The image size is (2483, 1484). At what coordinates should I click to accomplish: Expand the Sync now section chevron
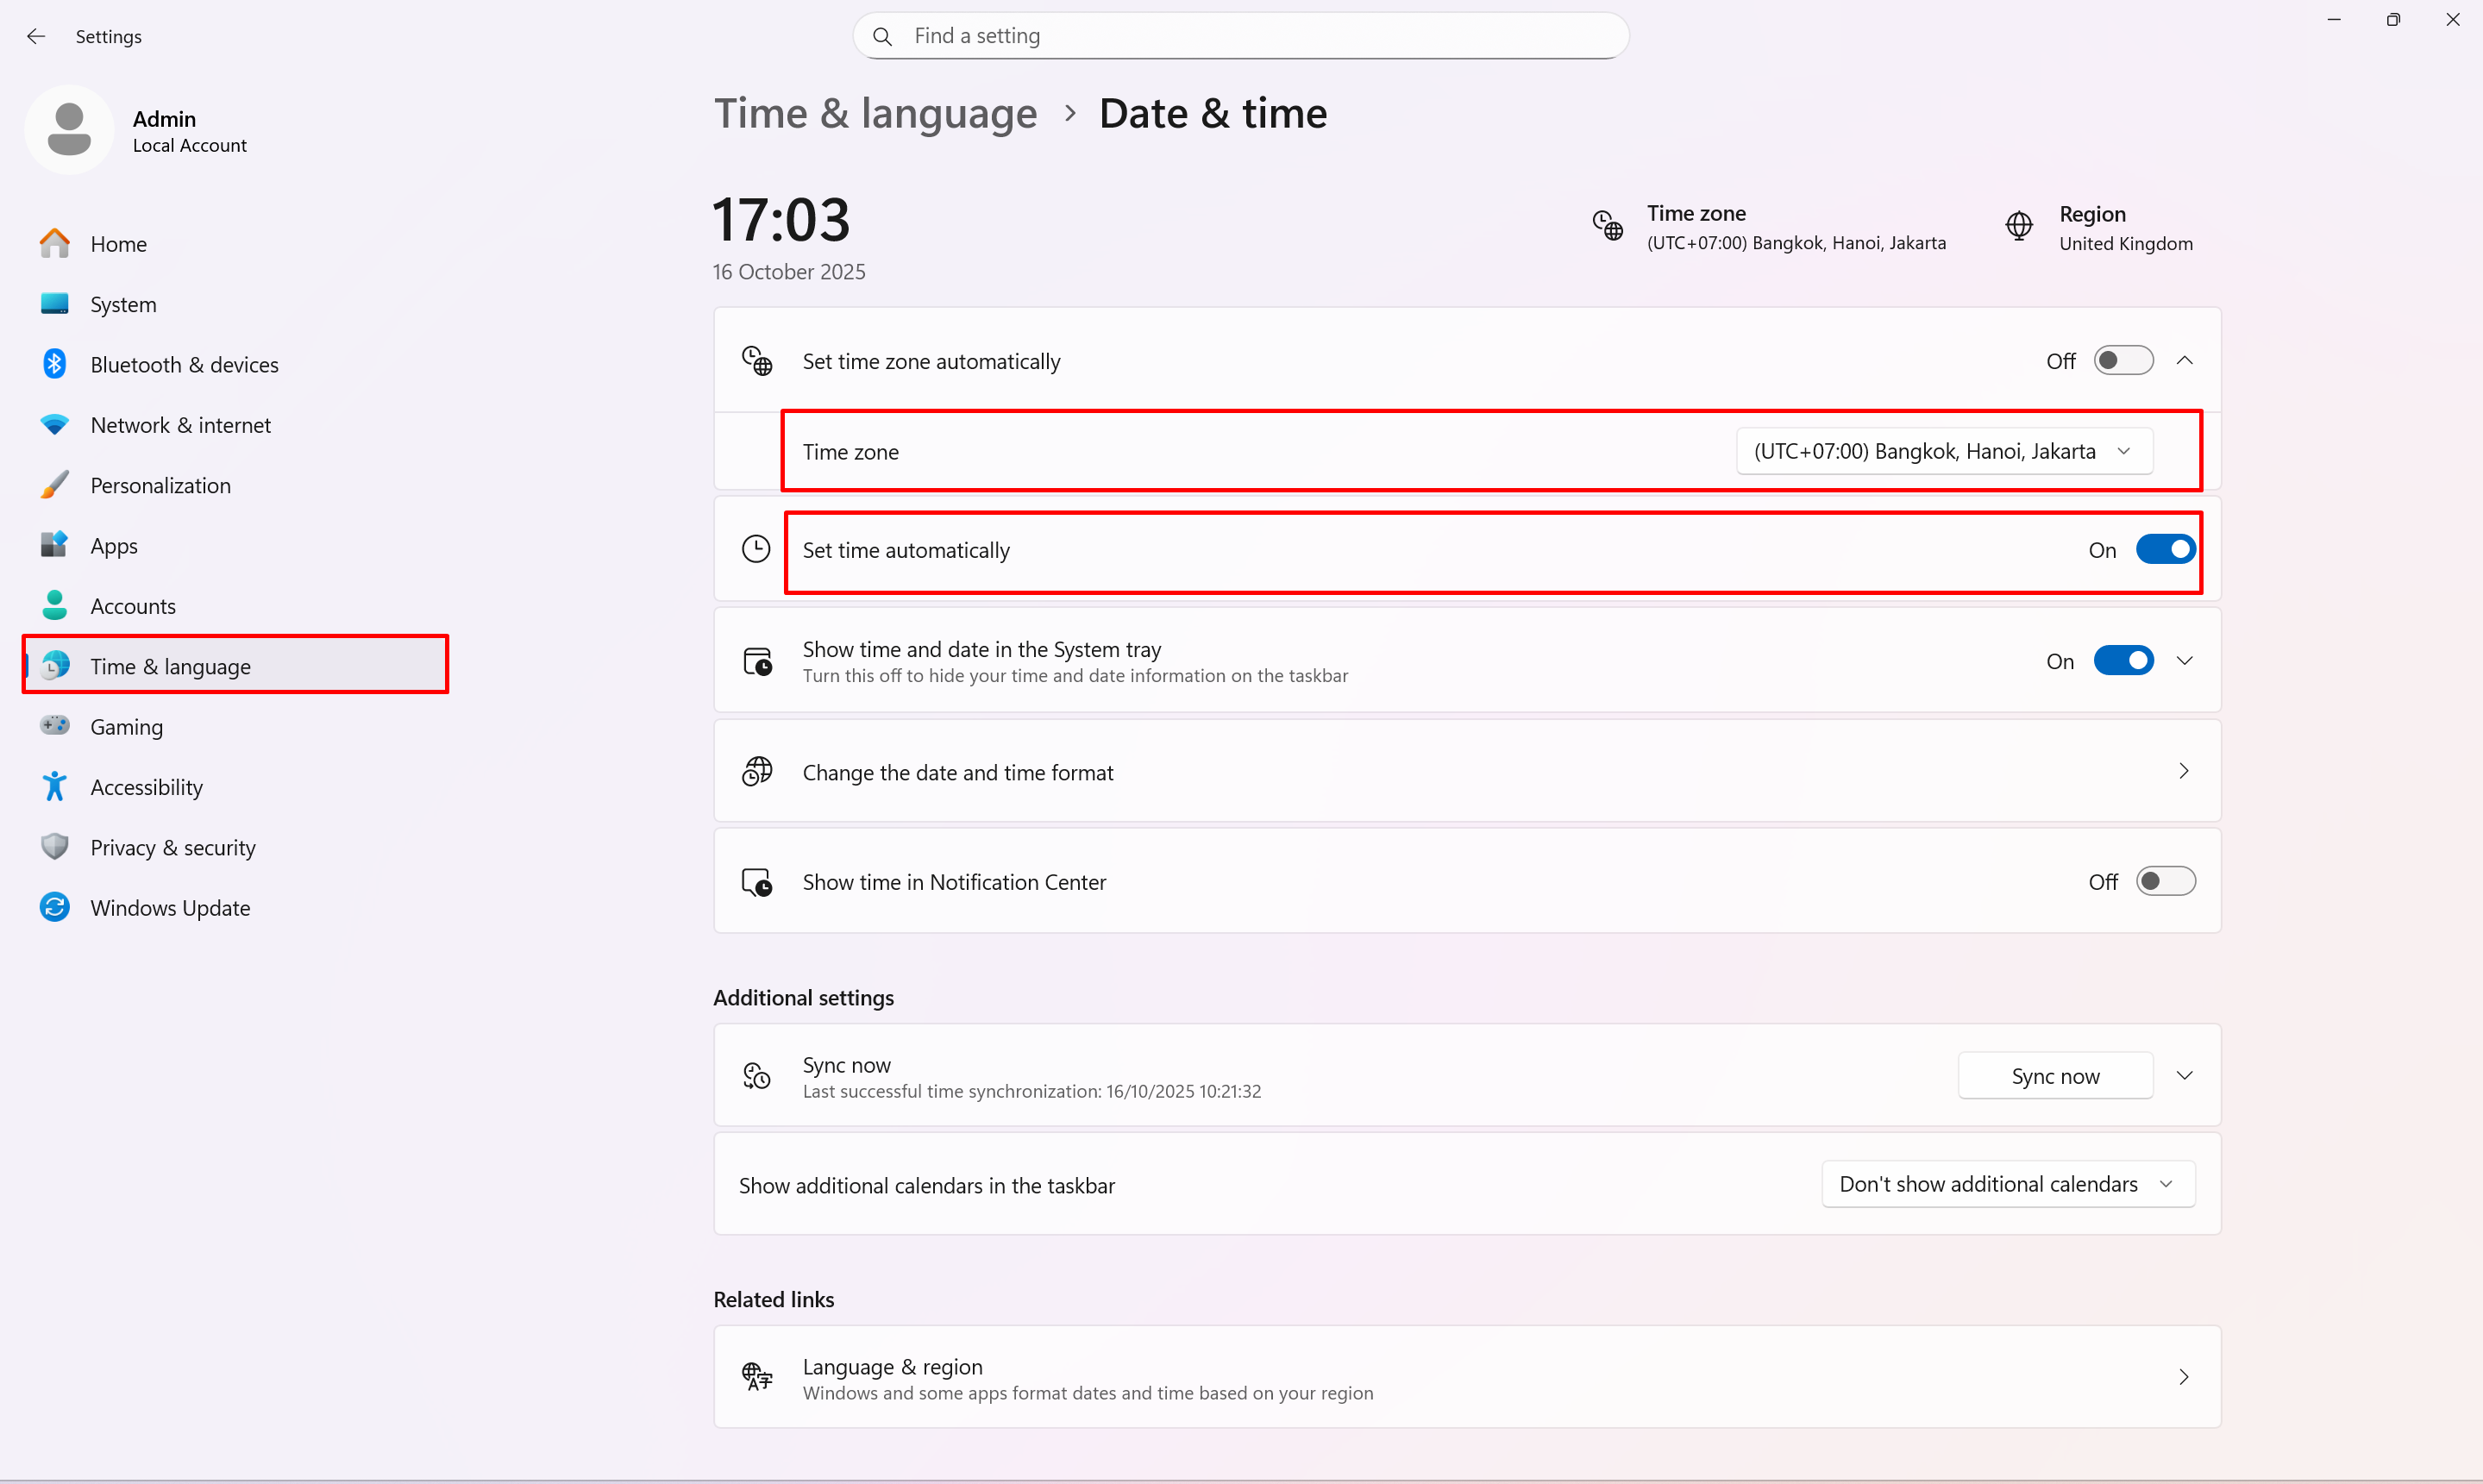tap(2184, 1075)
